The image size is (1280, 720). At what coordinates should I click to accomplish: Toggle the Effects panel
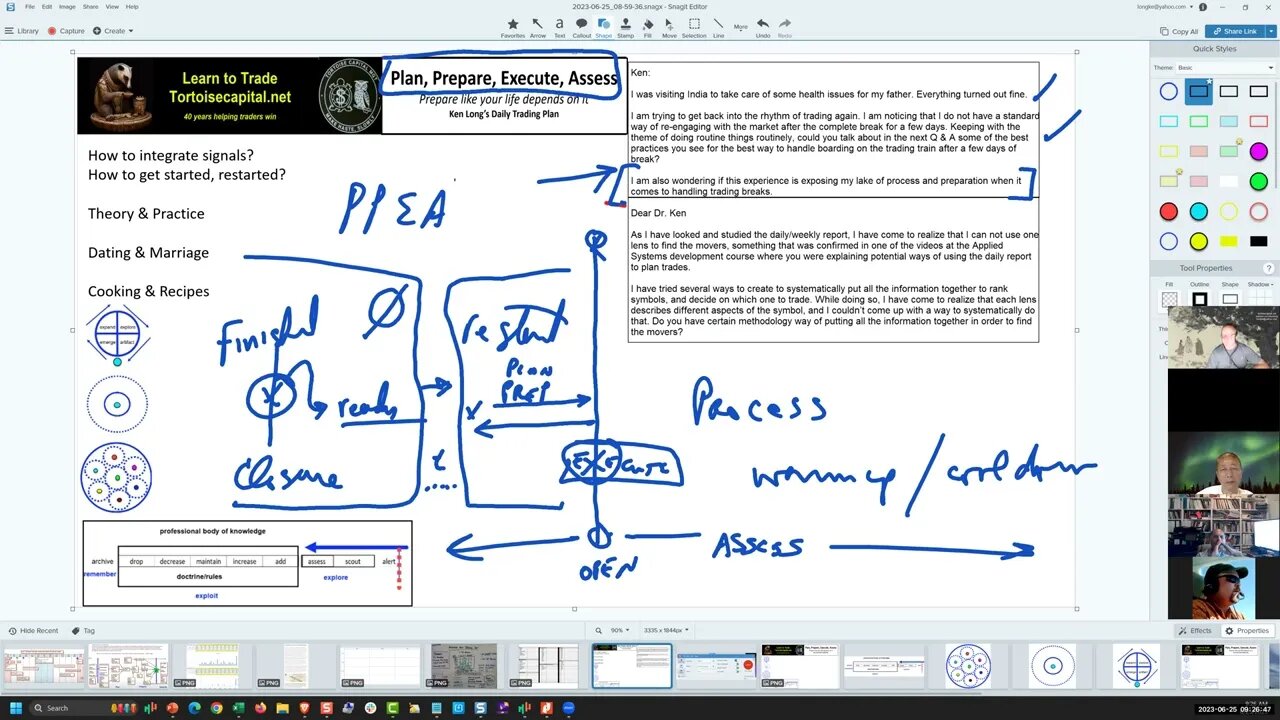pyautogui.click(x=1195, y=631)
